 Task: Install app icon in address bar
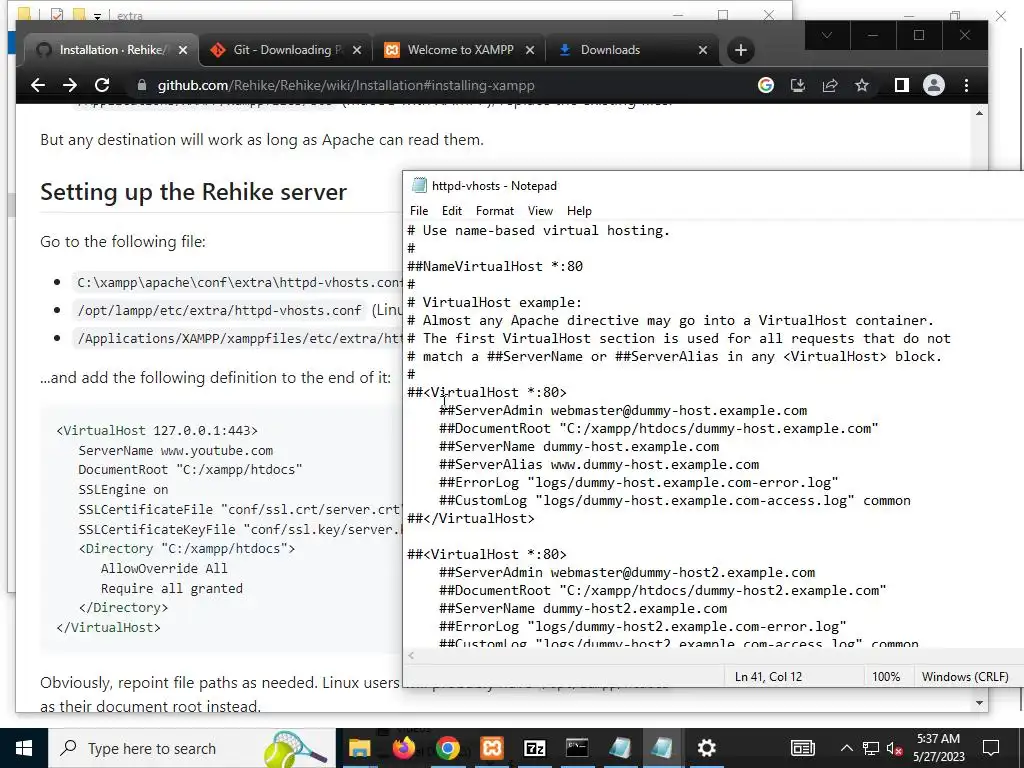797,85
